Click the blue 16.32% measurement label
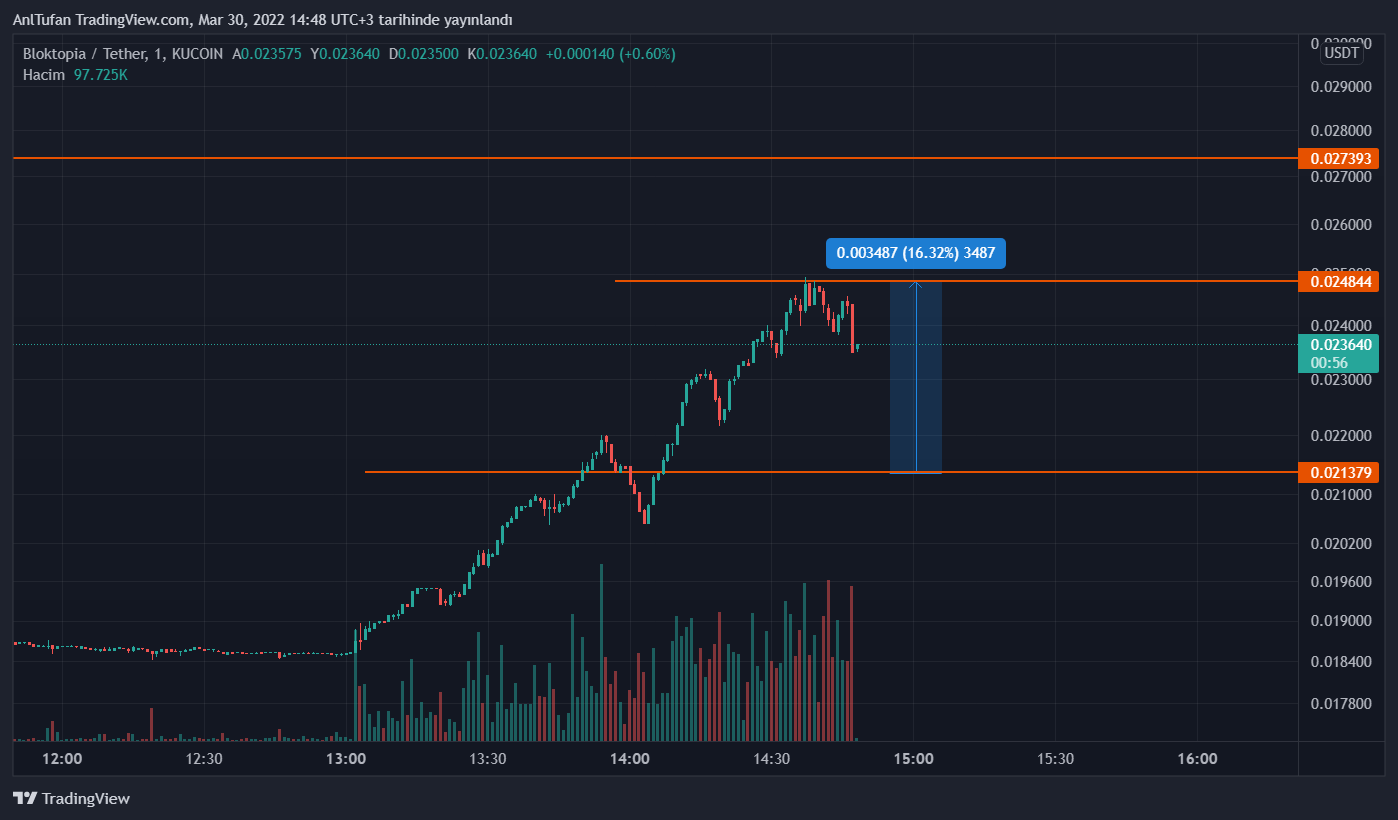 pos(915,253)
